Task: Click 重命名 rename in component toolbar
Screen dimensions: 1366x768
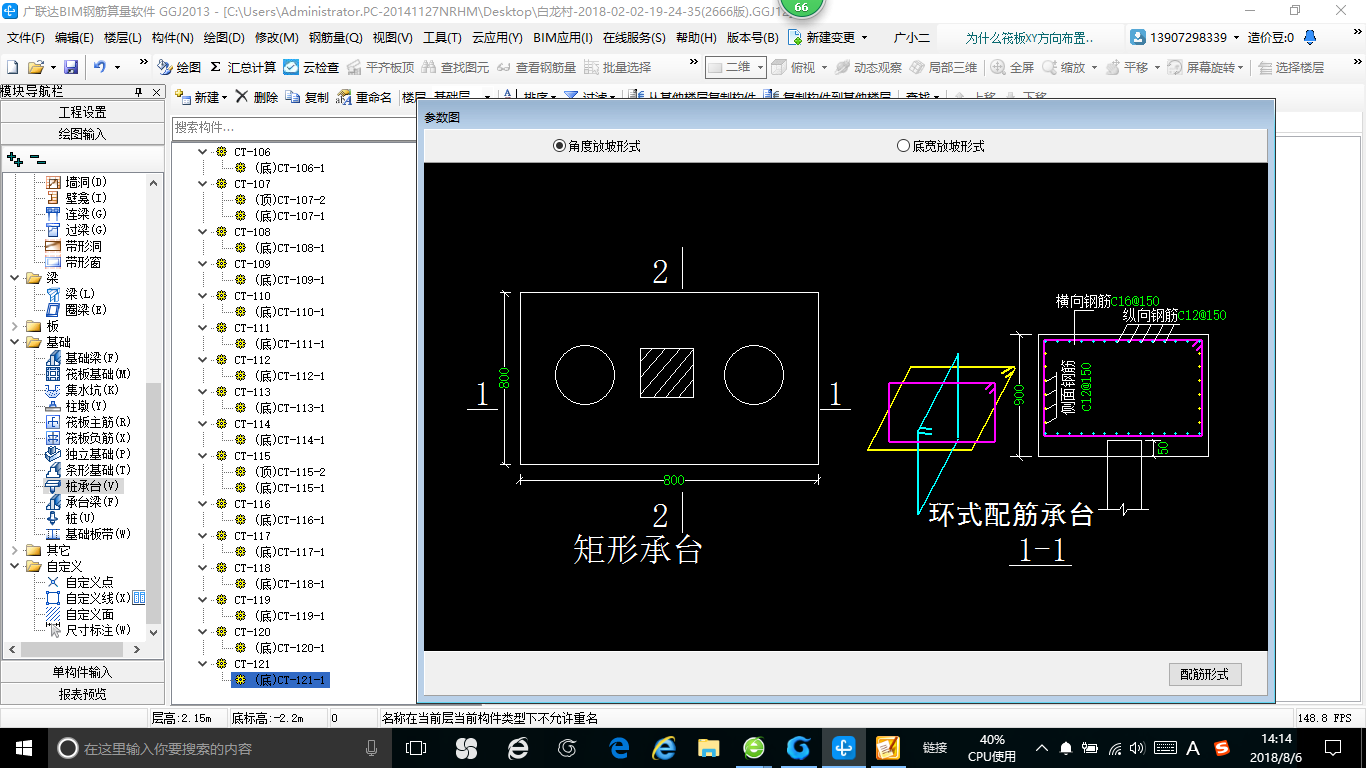Action: [x=364, y=97]
